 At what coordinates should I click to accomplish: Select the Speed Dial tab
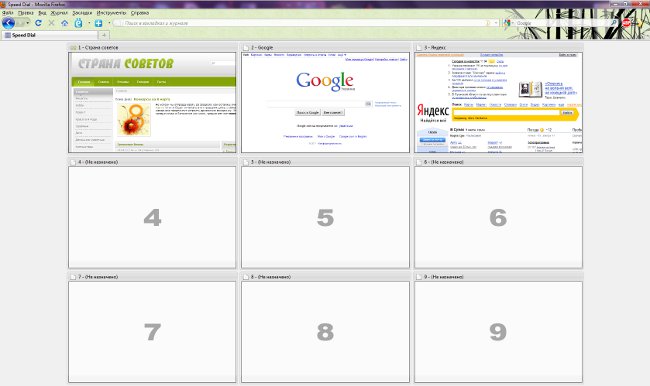tap(50, 35)
